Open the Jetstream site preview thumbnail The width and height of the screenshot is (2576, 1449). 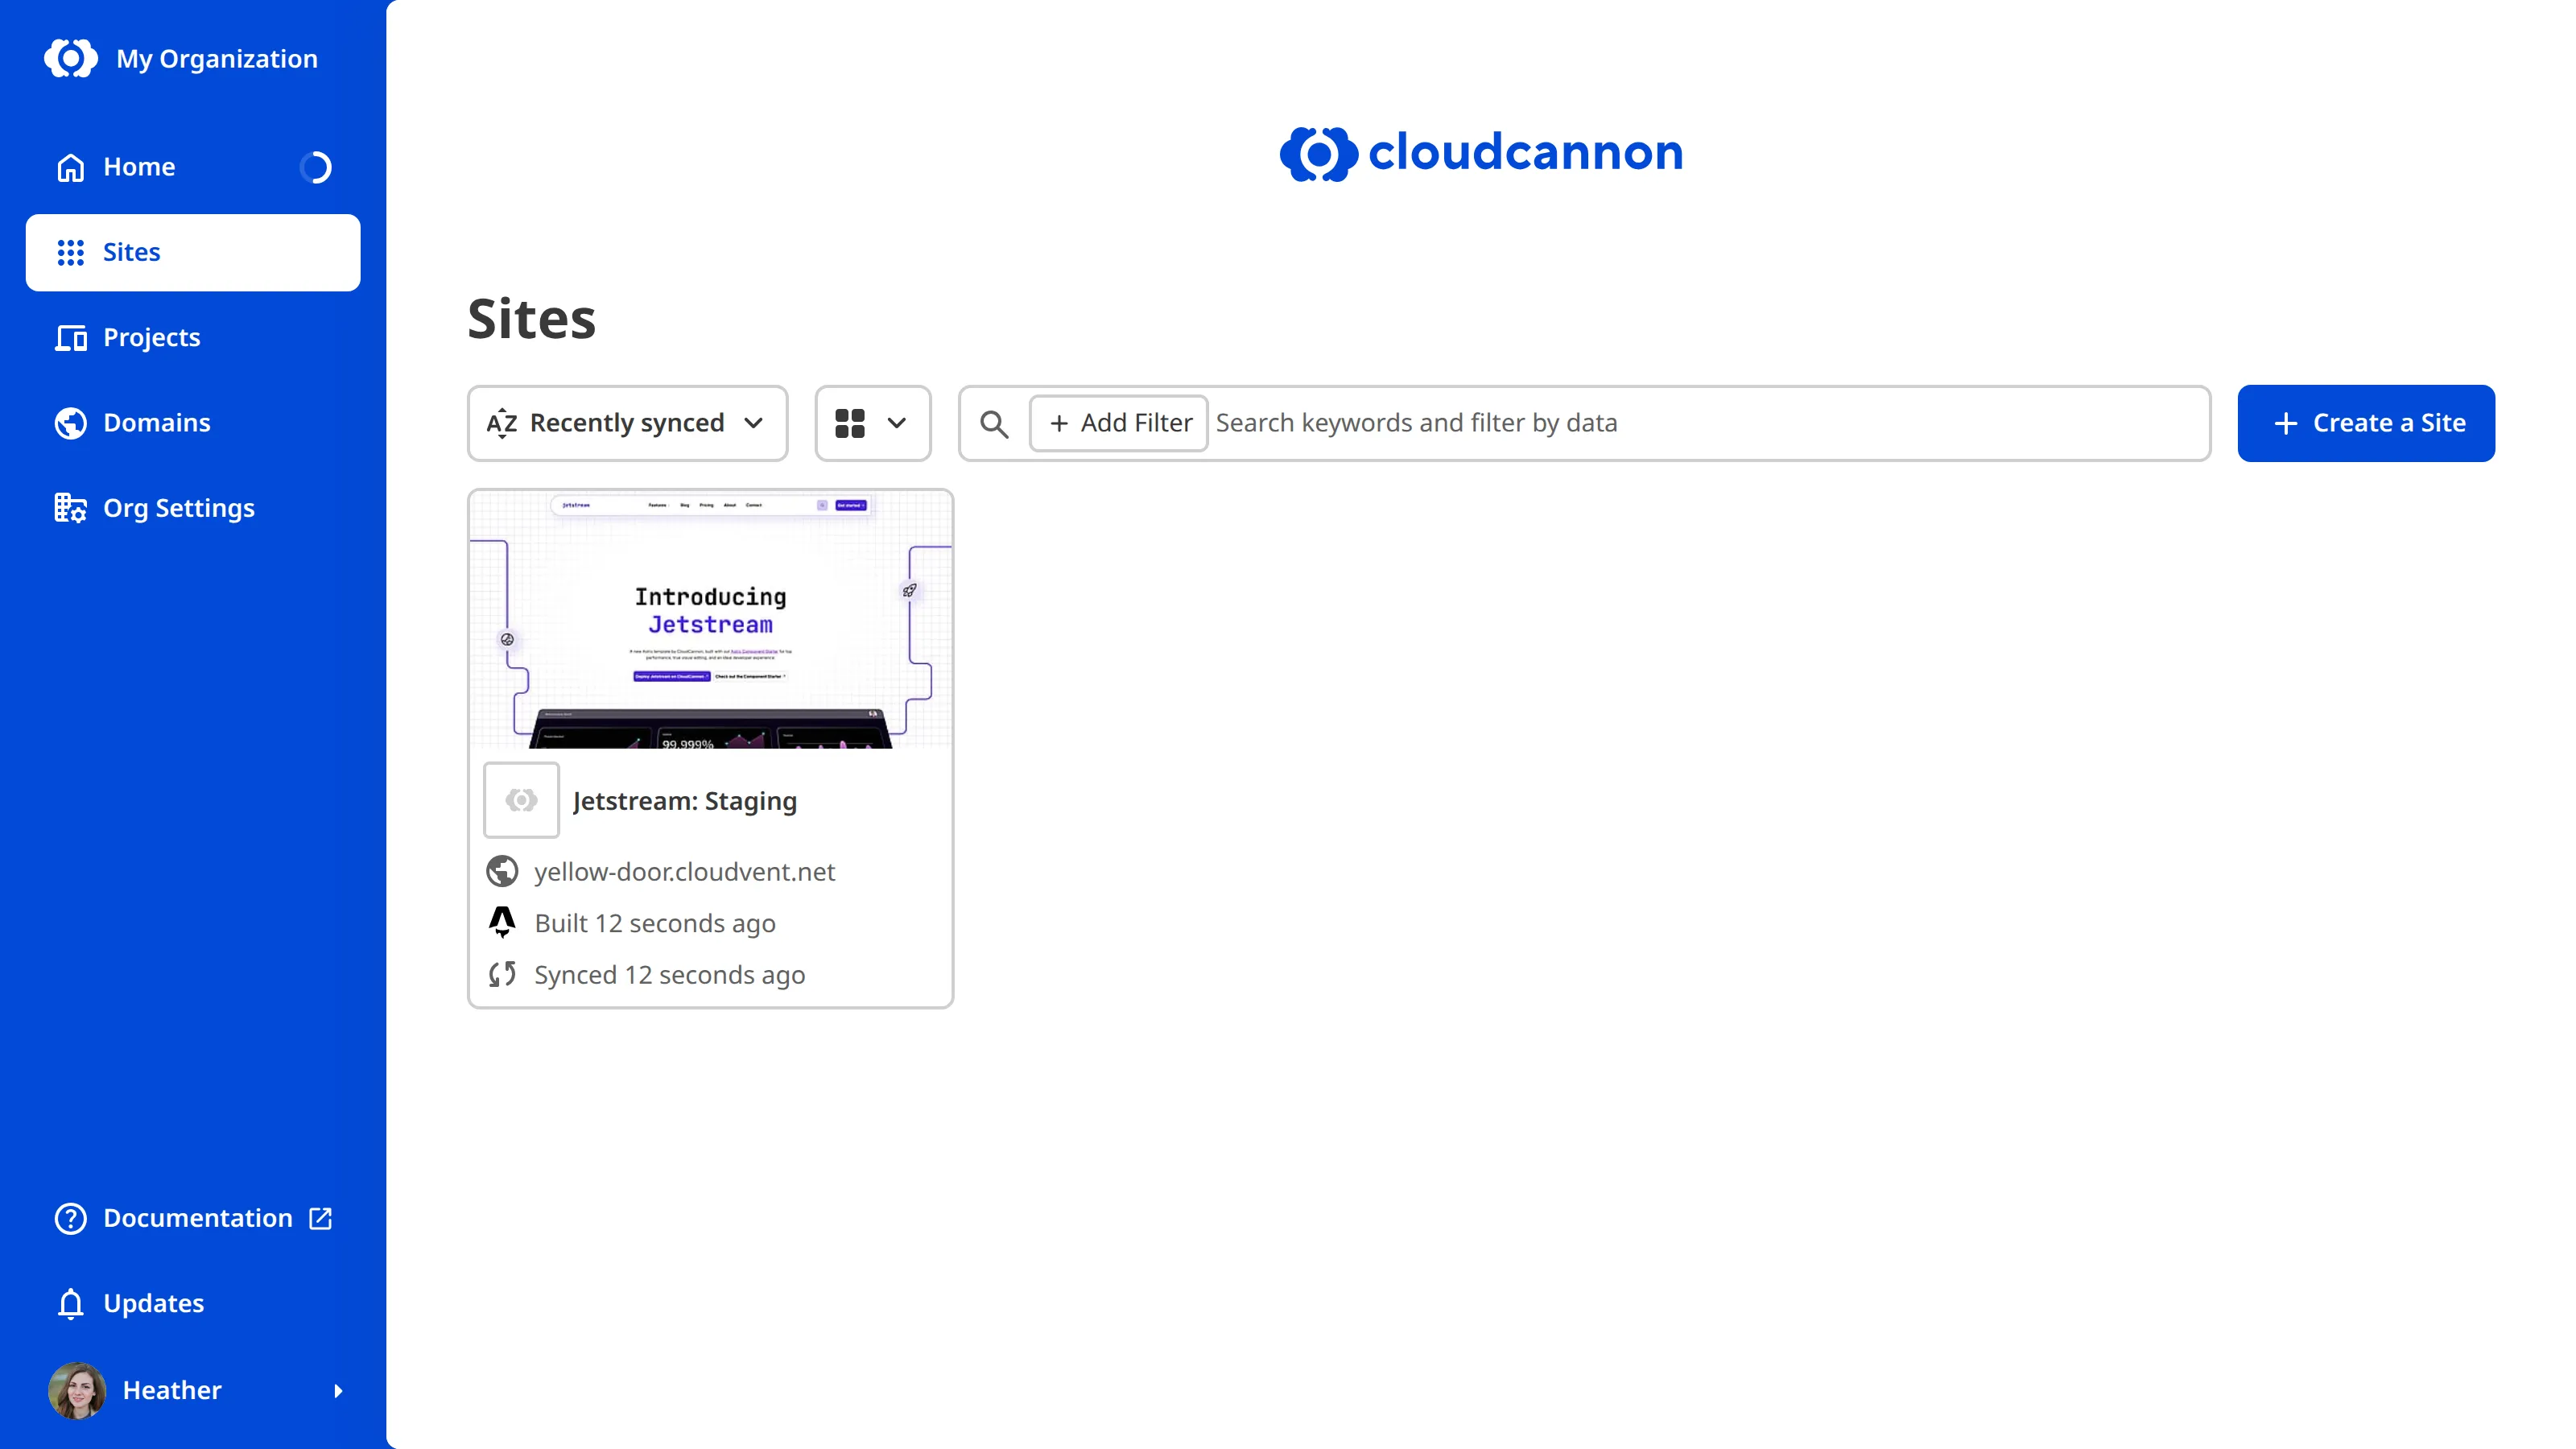[x=710, y=620]
